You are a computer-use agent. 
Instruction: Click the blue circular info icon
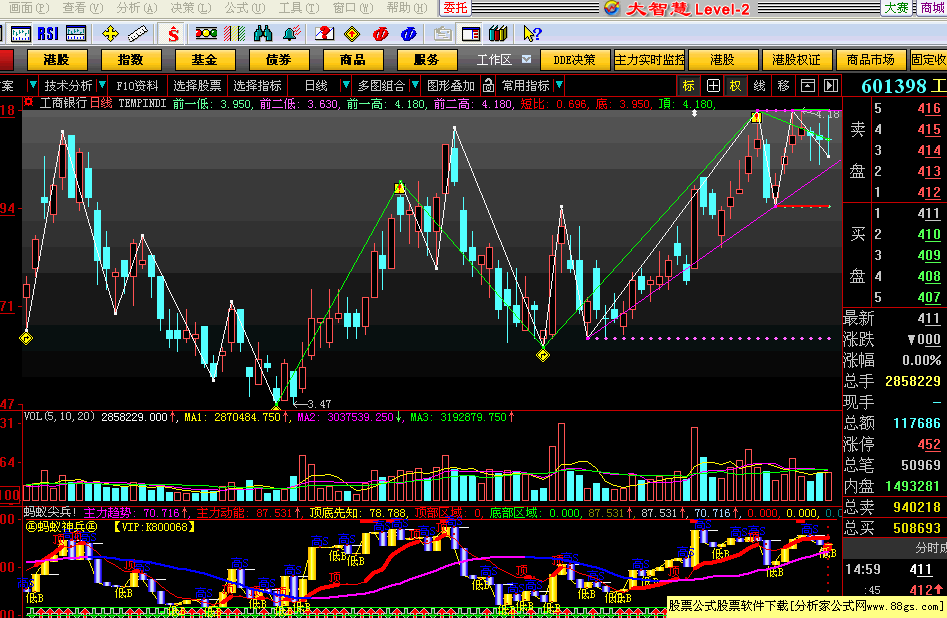pyautogui.click(x=409, y=34)
